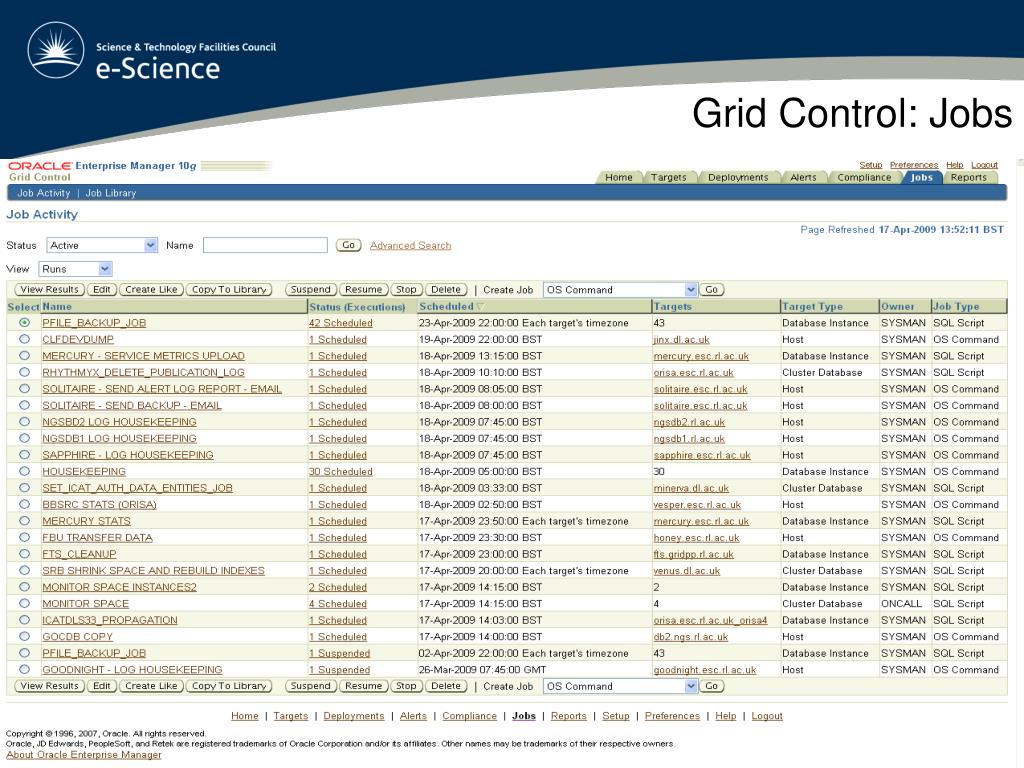Open MERCURY - SERVICE METRICS UPLOAD job
The width and height of the screenshot is (1024, 768).
pyautogui.click(x=143, y=356)
